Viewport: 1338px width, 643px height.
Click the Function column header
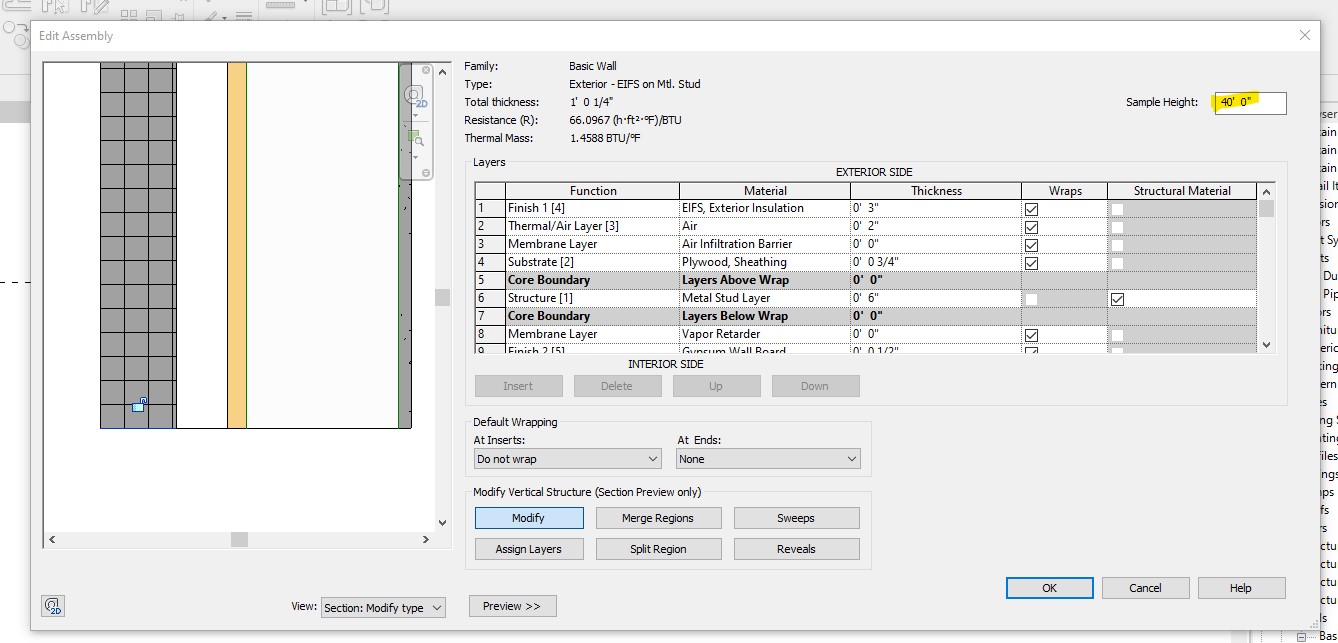592,191
